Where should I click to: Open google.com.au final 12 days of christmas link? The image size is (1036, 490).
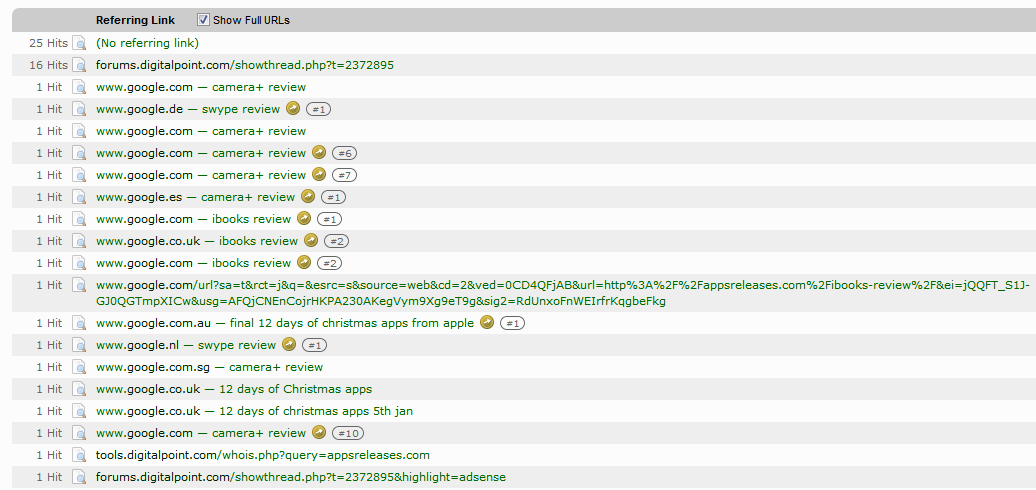[x=285, y=324]
